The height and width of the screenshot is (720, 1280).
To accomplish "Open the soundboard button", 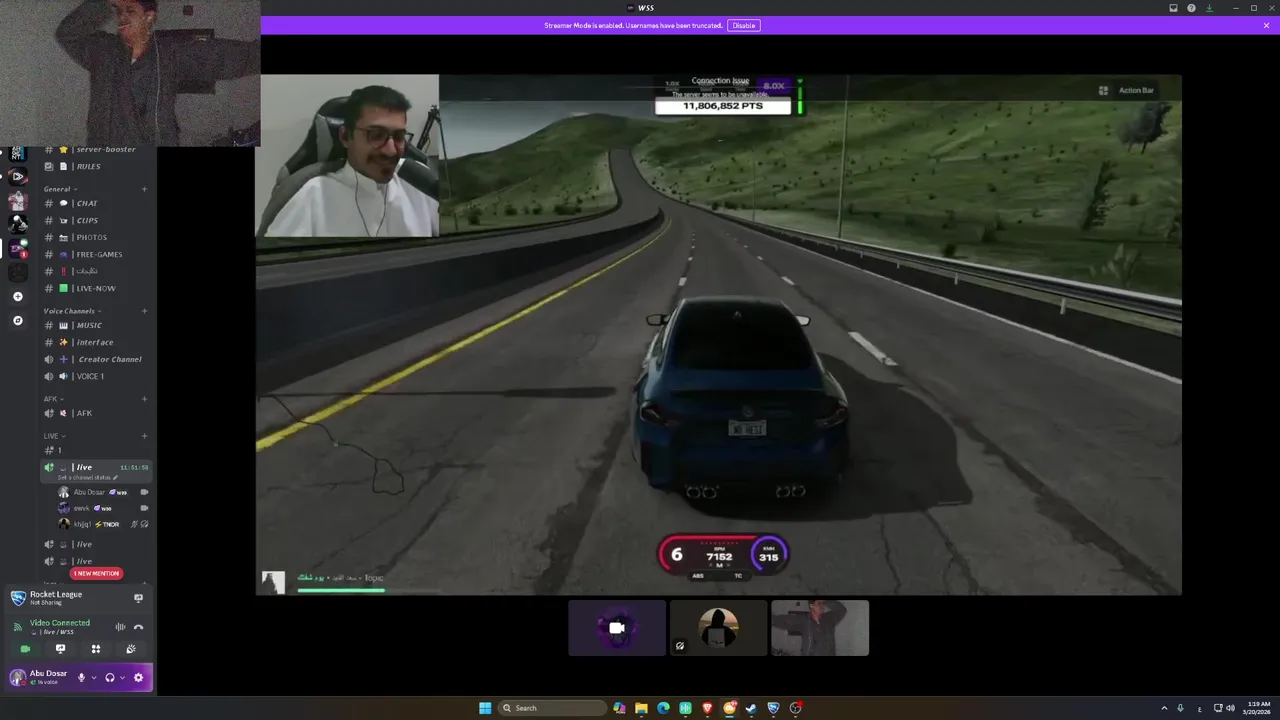I will pos(131,649).
